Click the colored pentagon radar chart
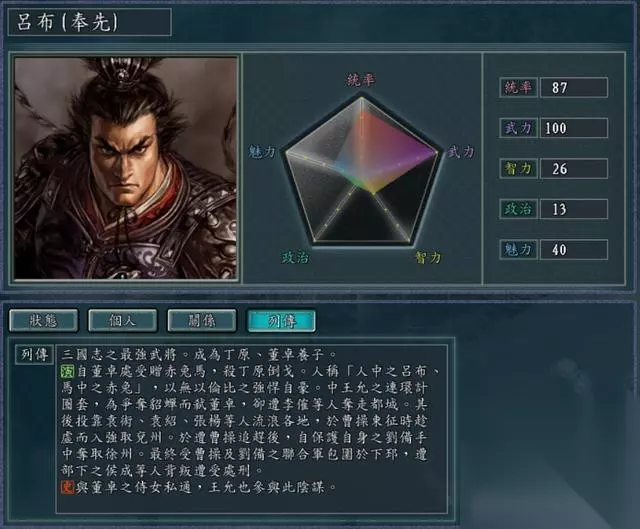 (x=362, y=171)
